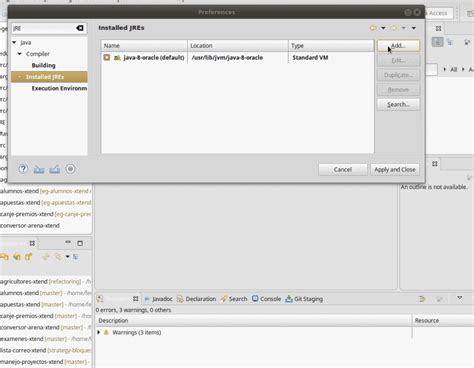This screenshot has height=368, width=474.
Task: Open the Search... JRE button
Action: coord(398,104)
